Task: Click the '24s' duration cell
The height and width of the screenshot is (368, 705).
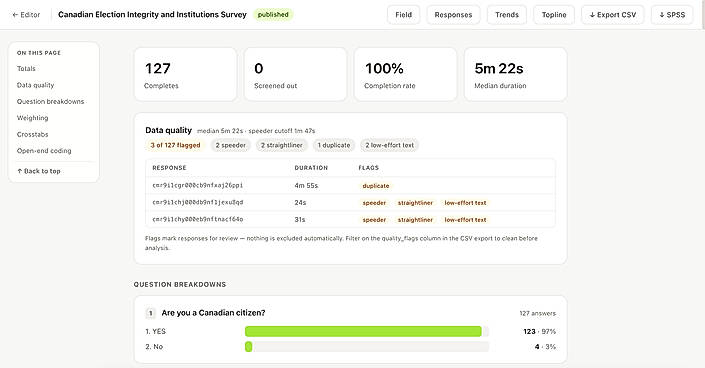Action: coord(300,203)
